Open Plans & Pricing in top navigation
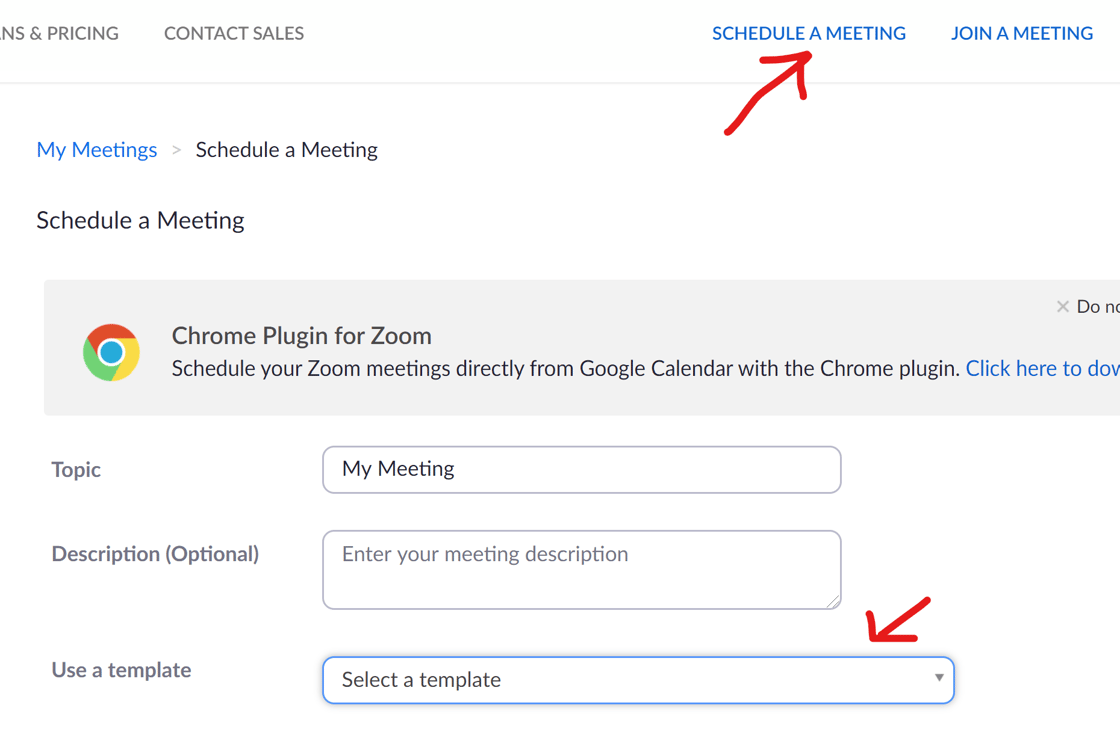Image resolution: width=1120 pixels, height=741 pixels. pos(59,34)
